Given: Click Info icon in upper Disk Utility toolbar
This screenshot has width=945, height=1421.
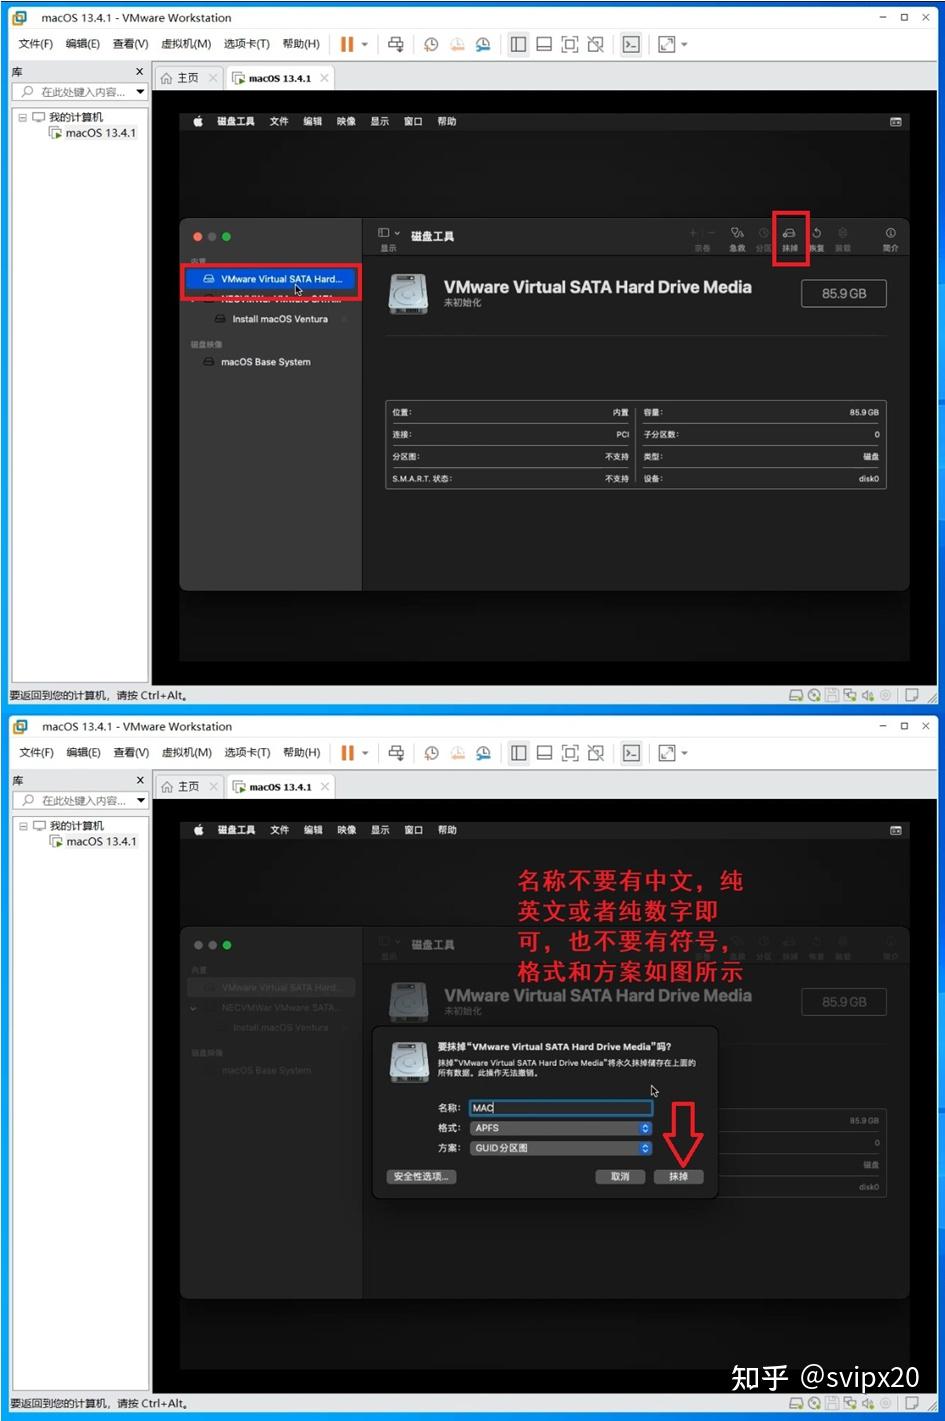Looking at the screenshot, I should (890, 233).
